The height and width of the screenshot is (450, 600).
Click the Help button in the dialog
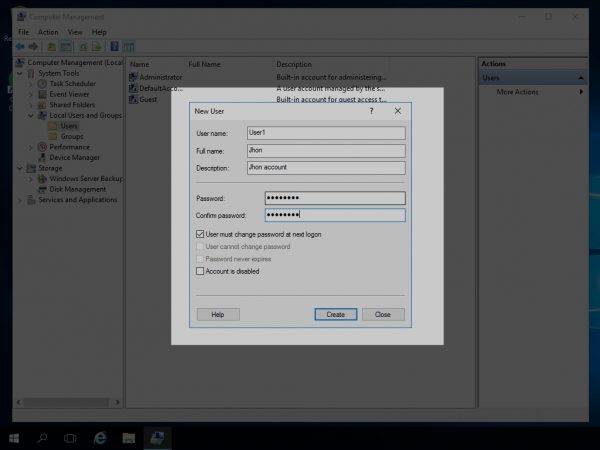point(218,314)
